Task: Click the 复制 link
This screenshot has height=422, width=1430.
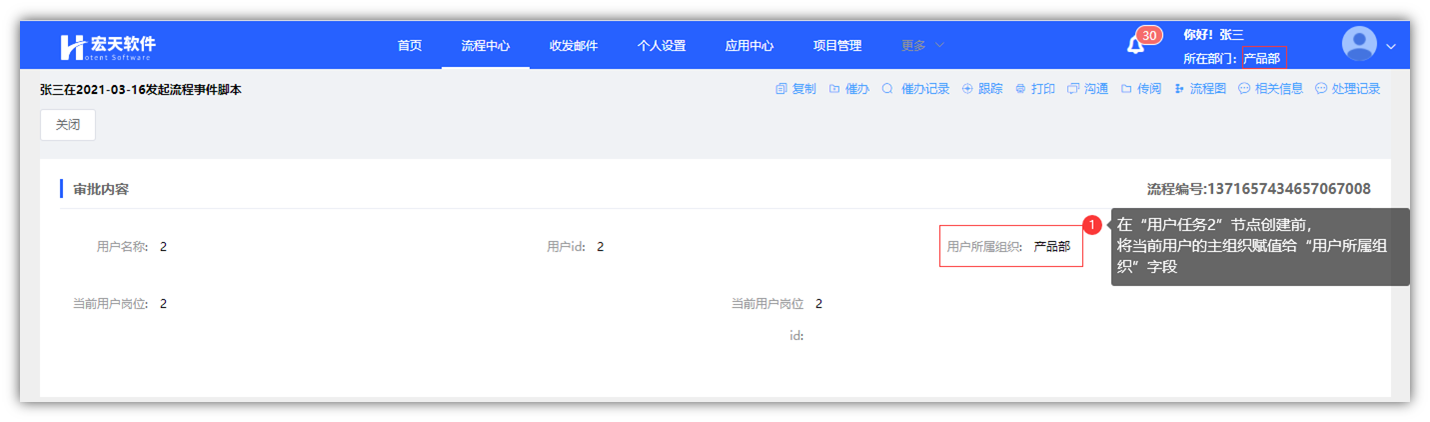Action: [x=804, y=89]
